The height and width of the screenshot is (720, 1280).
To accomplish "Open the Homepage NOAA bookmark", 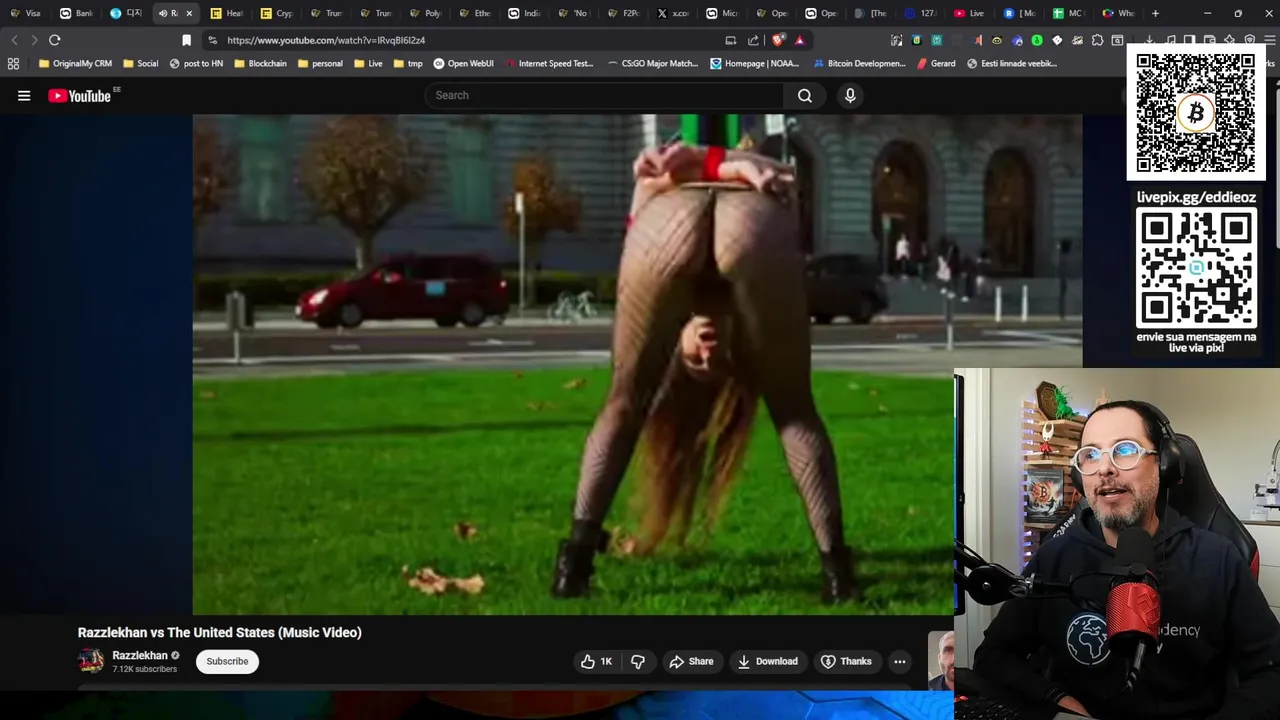I will pos(755,63).
